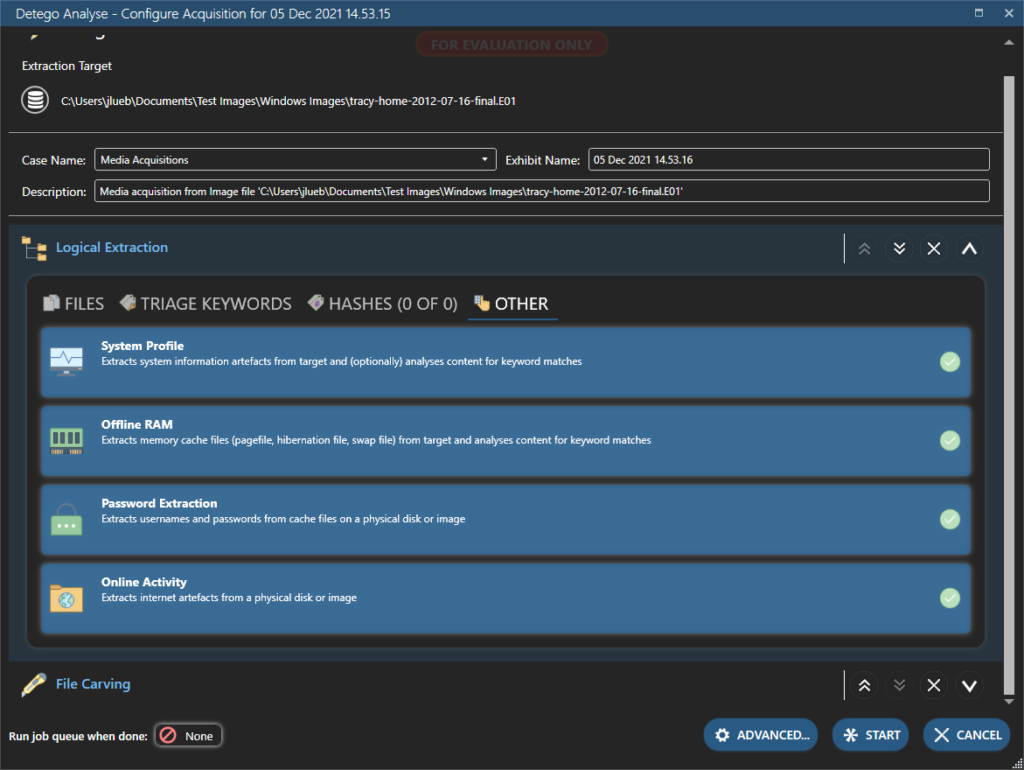Switch to the Files tab
1024x770 pixels.
coord(73,304)
